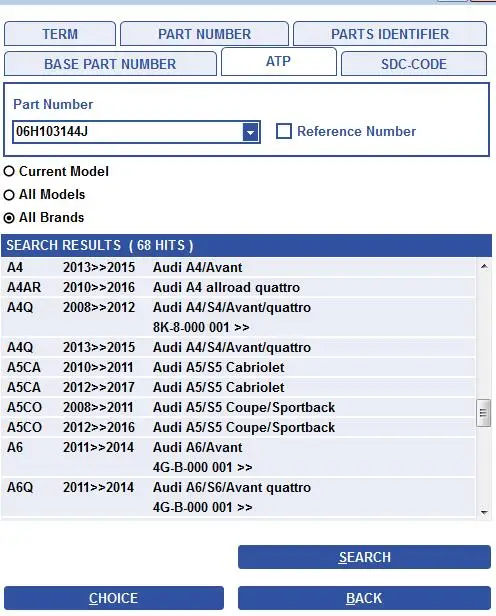Click inside the Part Number input field
Image resolution: width=496 pixels, height=616 pixels.
pos(128,132)
